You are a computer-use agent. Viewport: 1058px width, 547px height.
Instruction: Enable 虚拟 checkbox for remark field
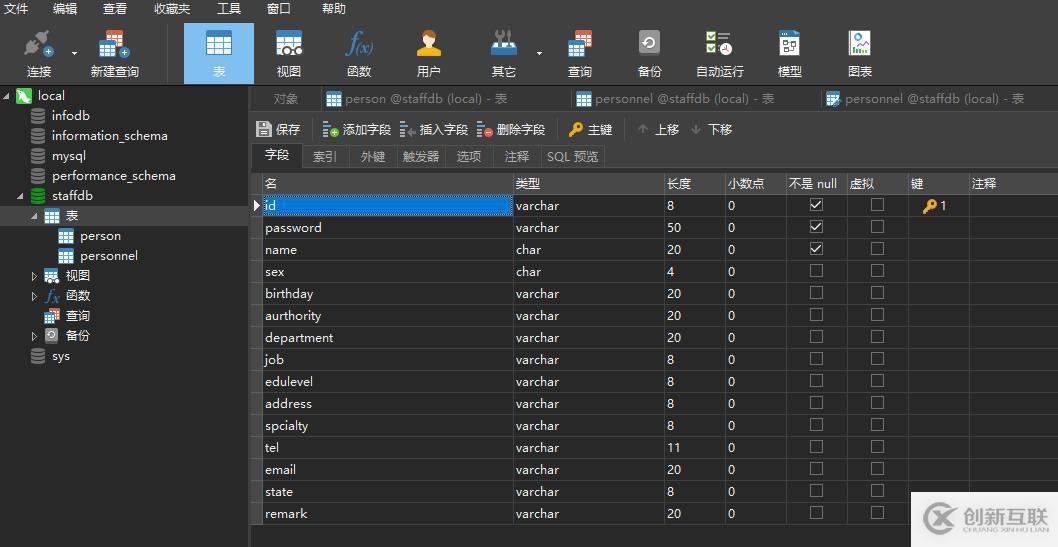pos(877,513)
